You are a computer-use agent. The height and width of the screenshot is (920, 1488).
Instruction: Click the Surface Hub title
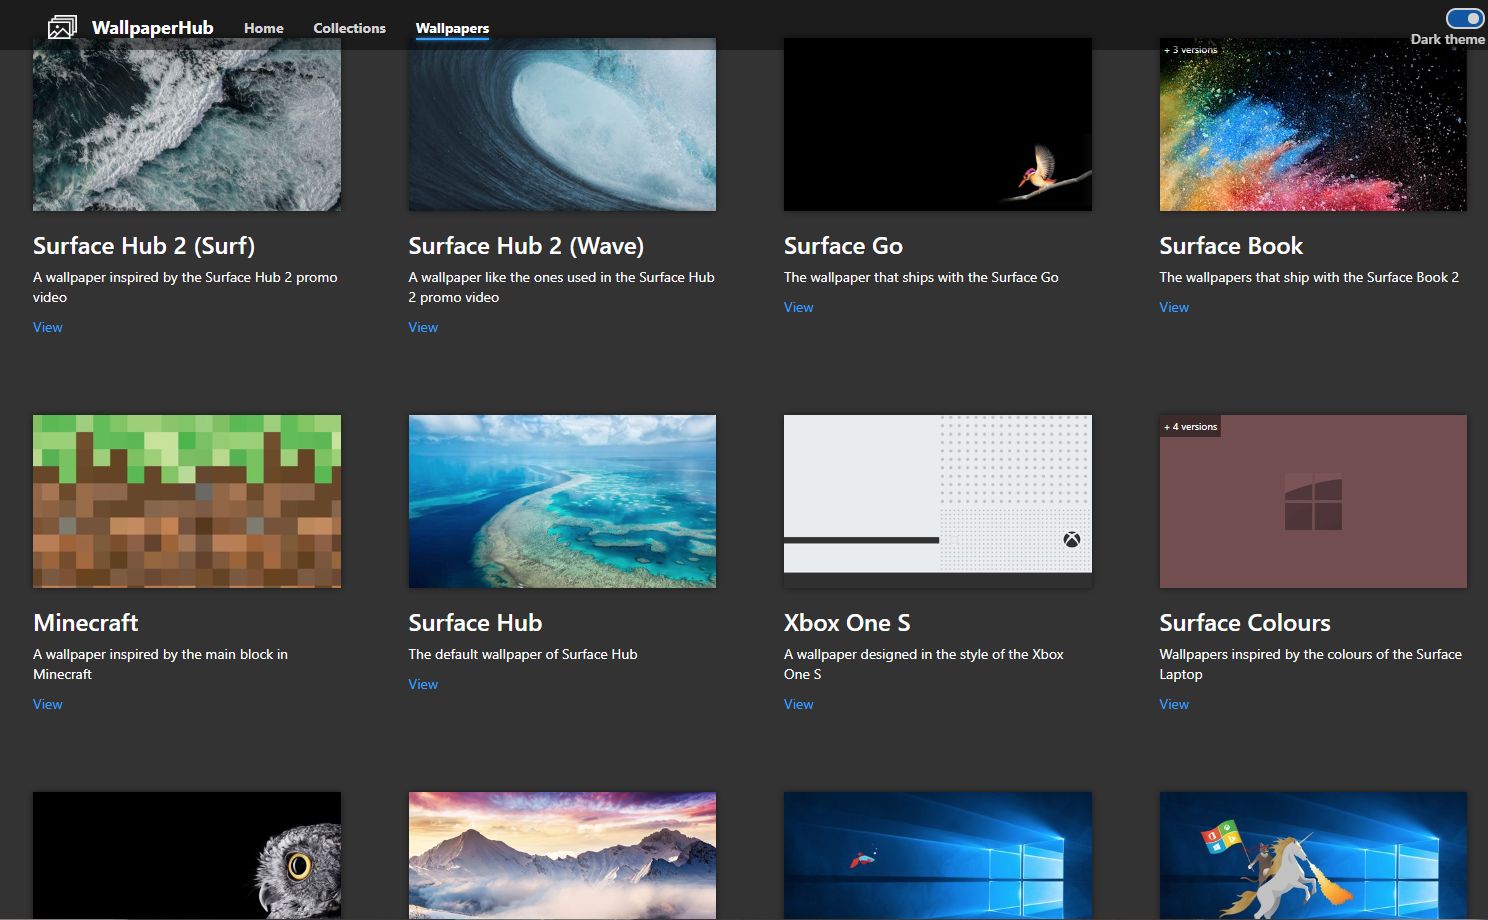(x=475, y=623)
